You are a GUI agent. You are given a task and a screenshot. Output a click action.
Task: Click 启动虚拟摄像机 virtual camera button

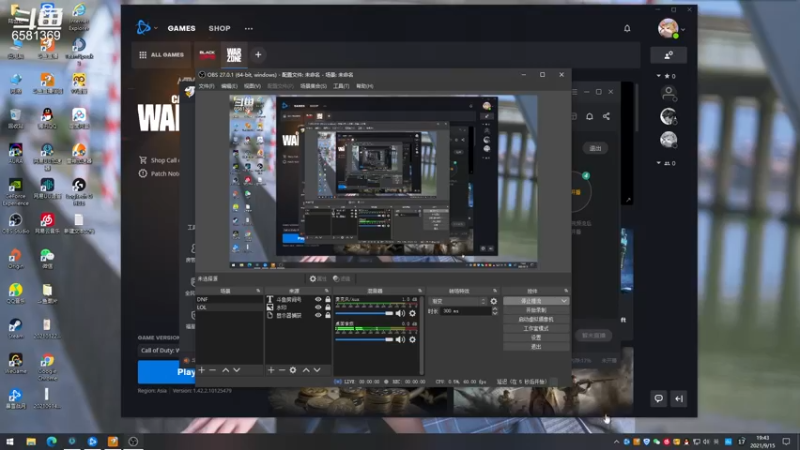point(536,319)
